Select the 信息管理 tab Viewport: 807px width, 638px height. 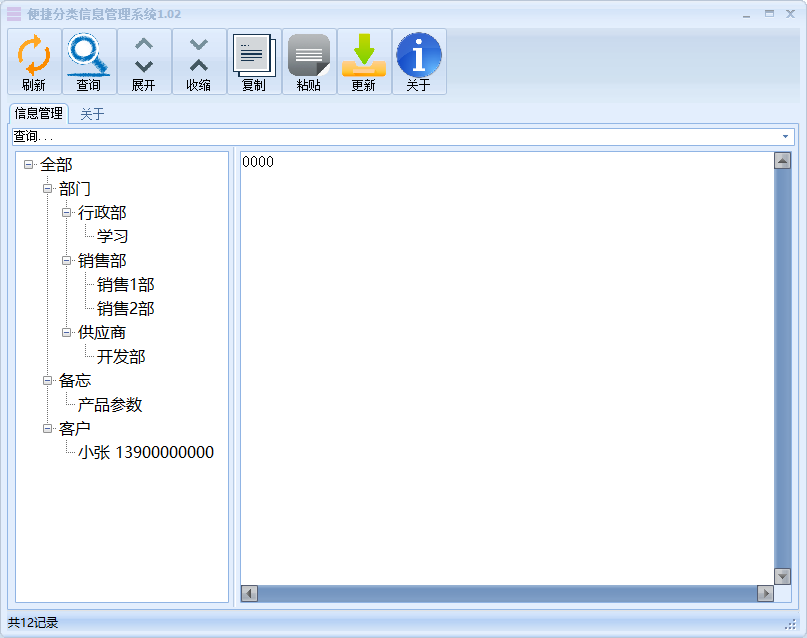(x=38, y=114)
